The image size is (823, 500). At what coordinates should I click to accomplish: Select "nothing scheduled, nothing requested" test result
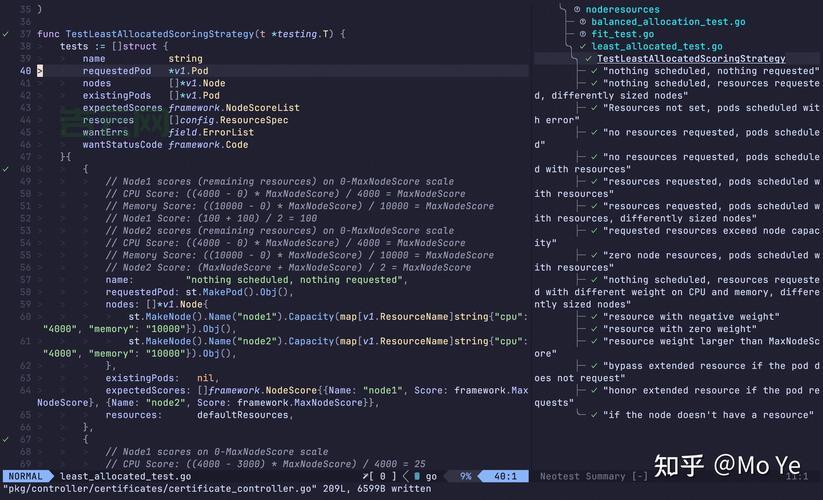click(711, 71)
